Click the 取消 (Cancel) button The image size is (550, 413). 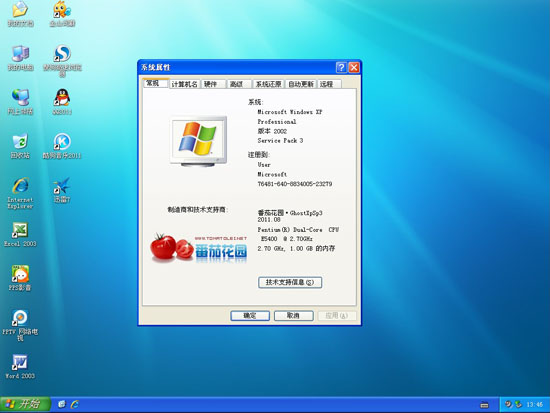[293, 315]
